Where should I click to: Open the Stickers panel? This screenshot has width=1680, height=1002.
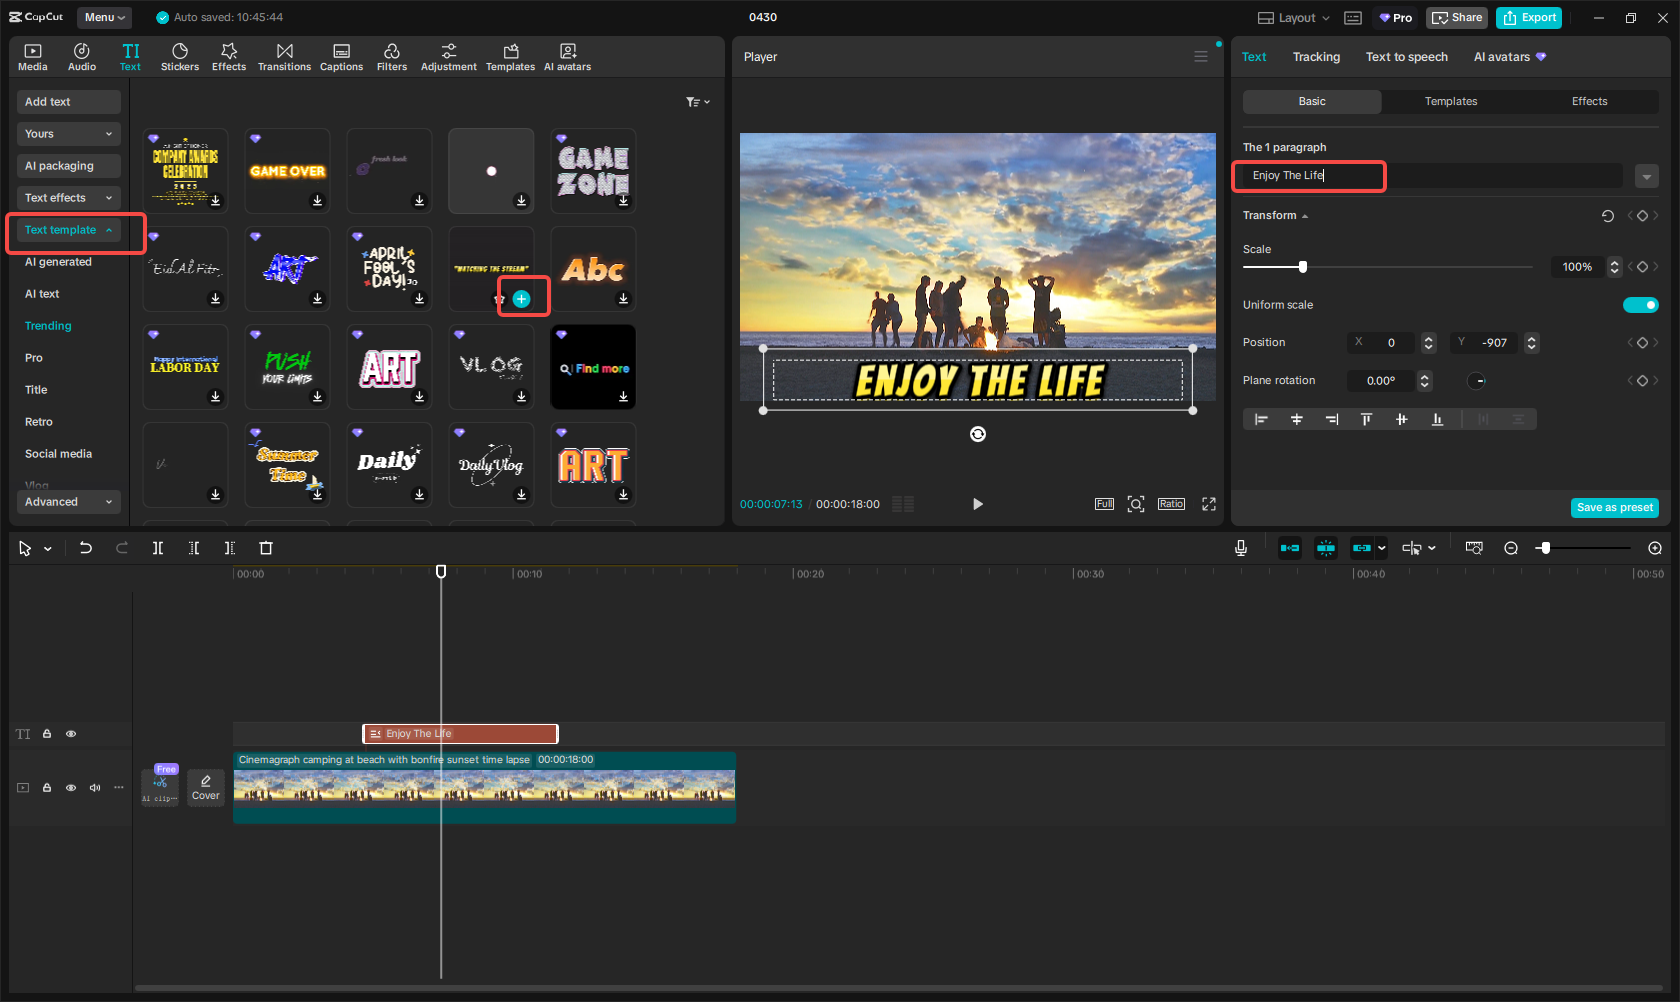[x=180, y=57]
